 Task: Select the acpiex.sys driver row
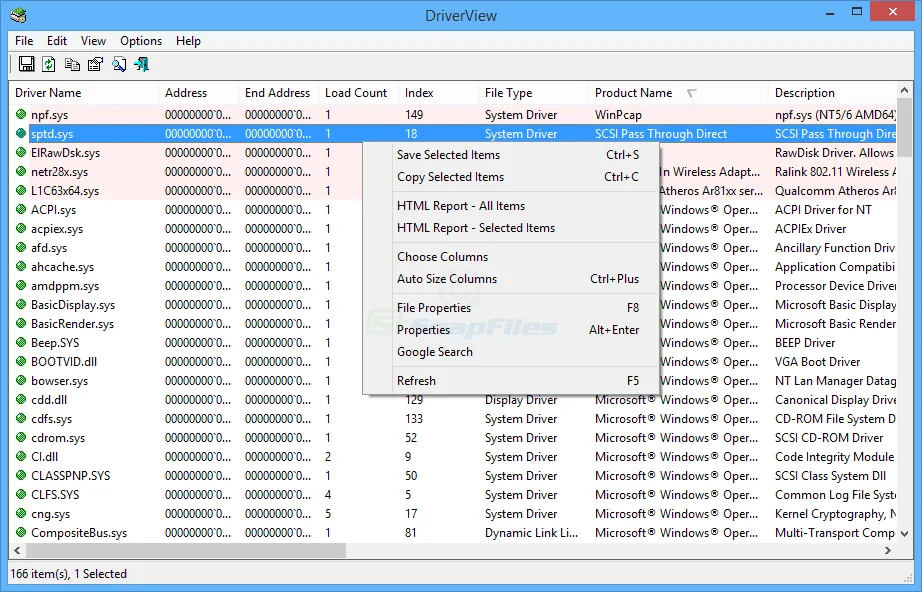[x=453, y=229]
